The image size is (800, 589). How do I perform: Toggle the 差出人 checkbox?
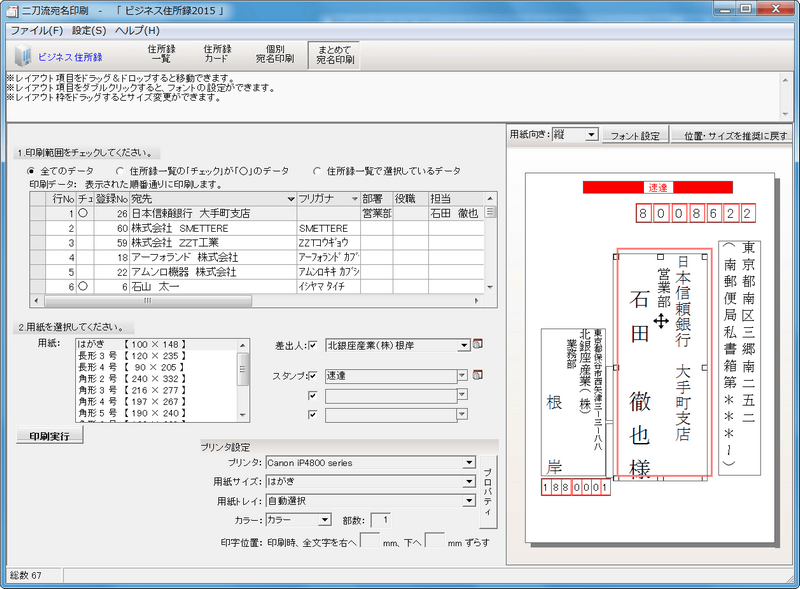coord(312,345)
